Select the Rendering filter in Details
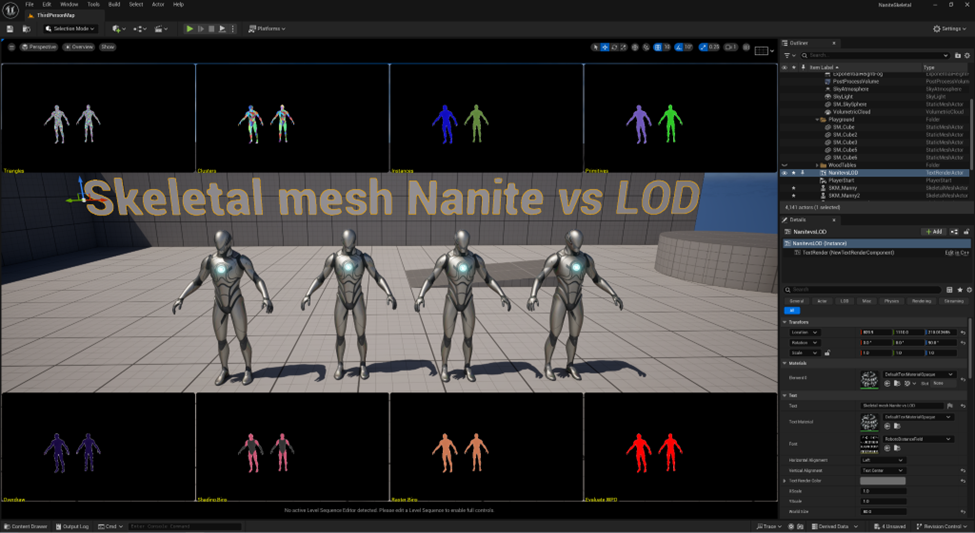Image resolution: width=975 pixels, height=533 pixels. (x=921, y=301)
